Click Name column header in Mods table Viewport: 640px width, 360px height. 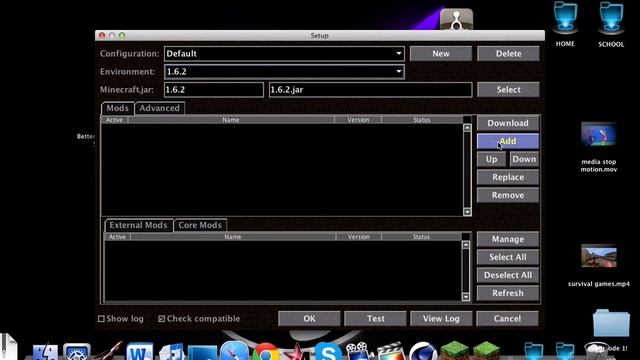[x=231, y=120]
